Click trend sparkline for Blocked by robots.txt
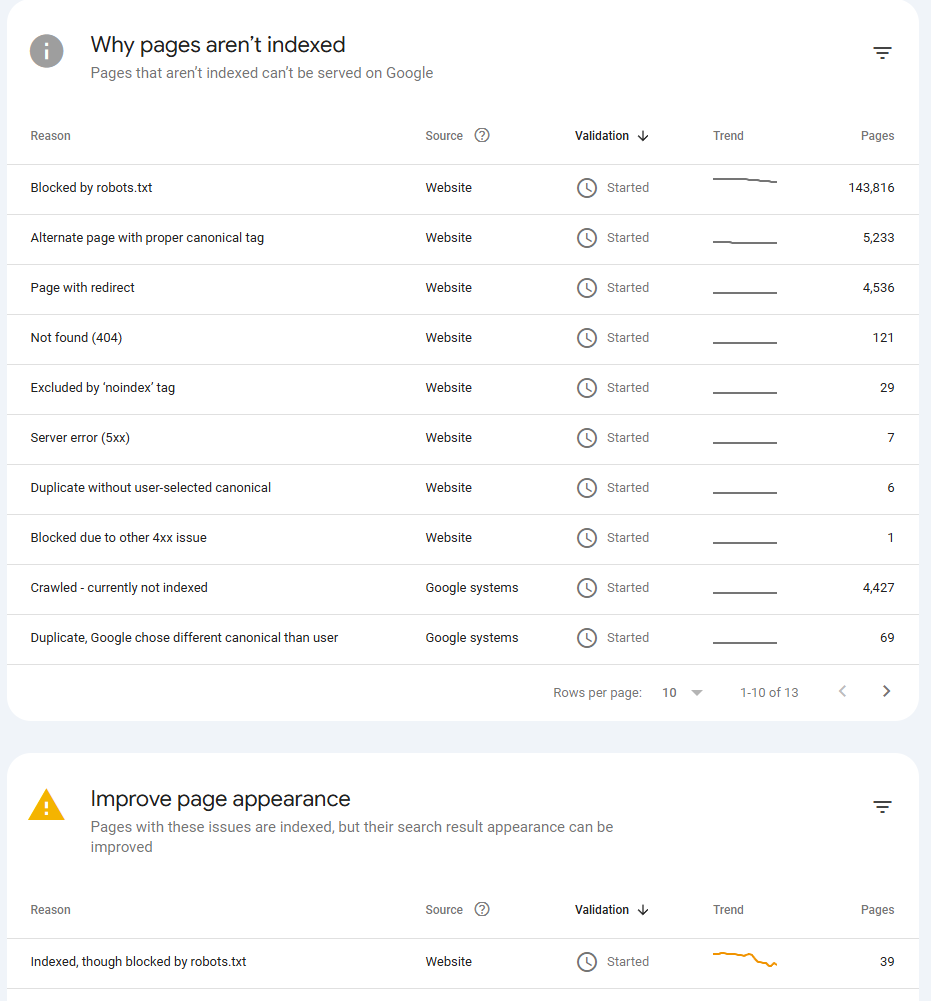The image size is (931, 1001). coord(745,181)
